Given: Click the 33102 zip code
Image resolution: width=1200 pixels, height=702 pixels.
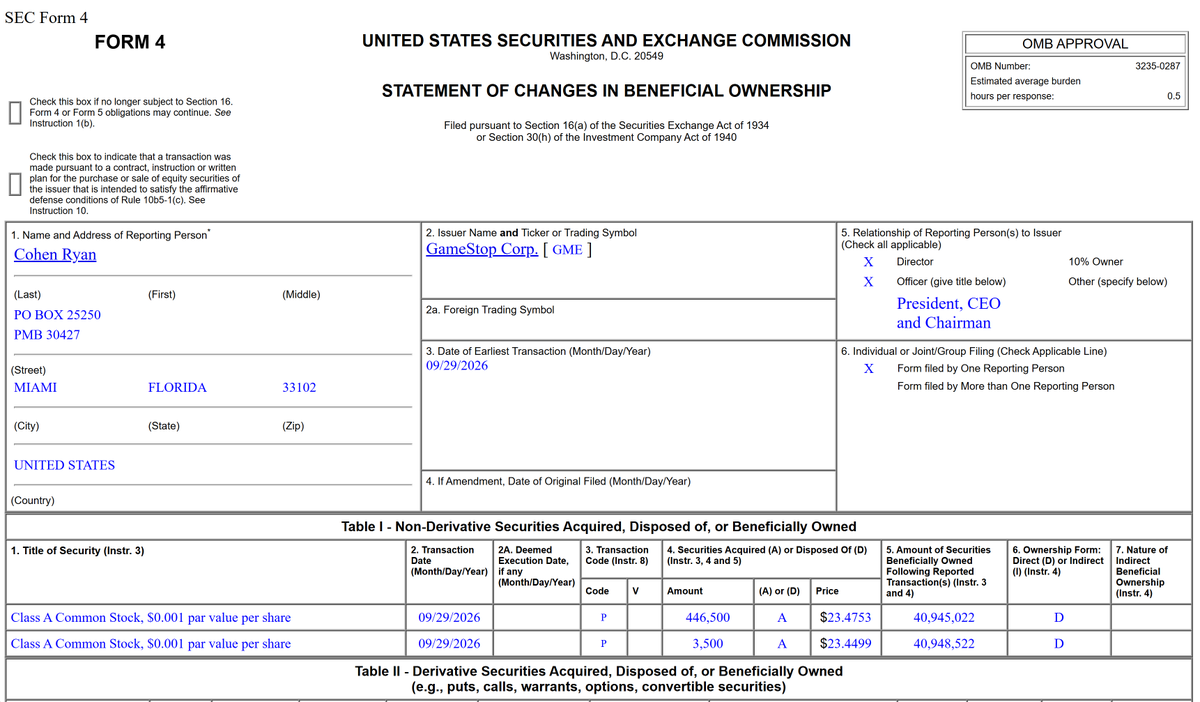Looking at the screenshot, I should pos(299,387).
